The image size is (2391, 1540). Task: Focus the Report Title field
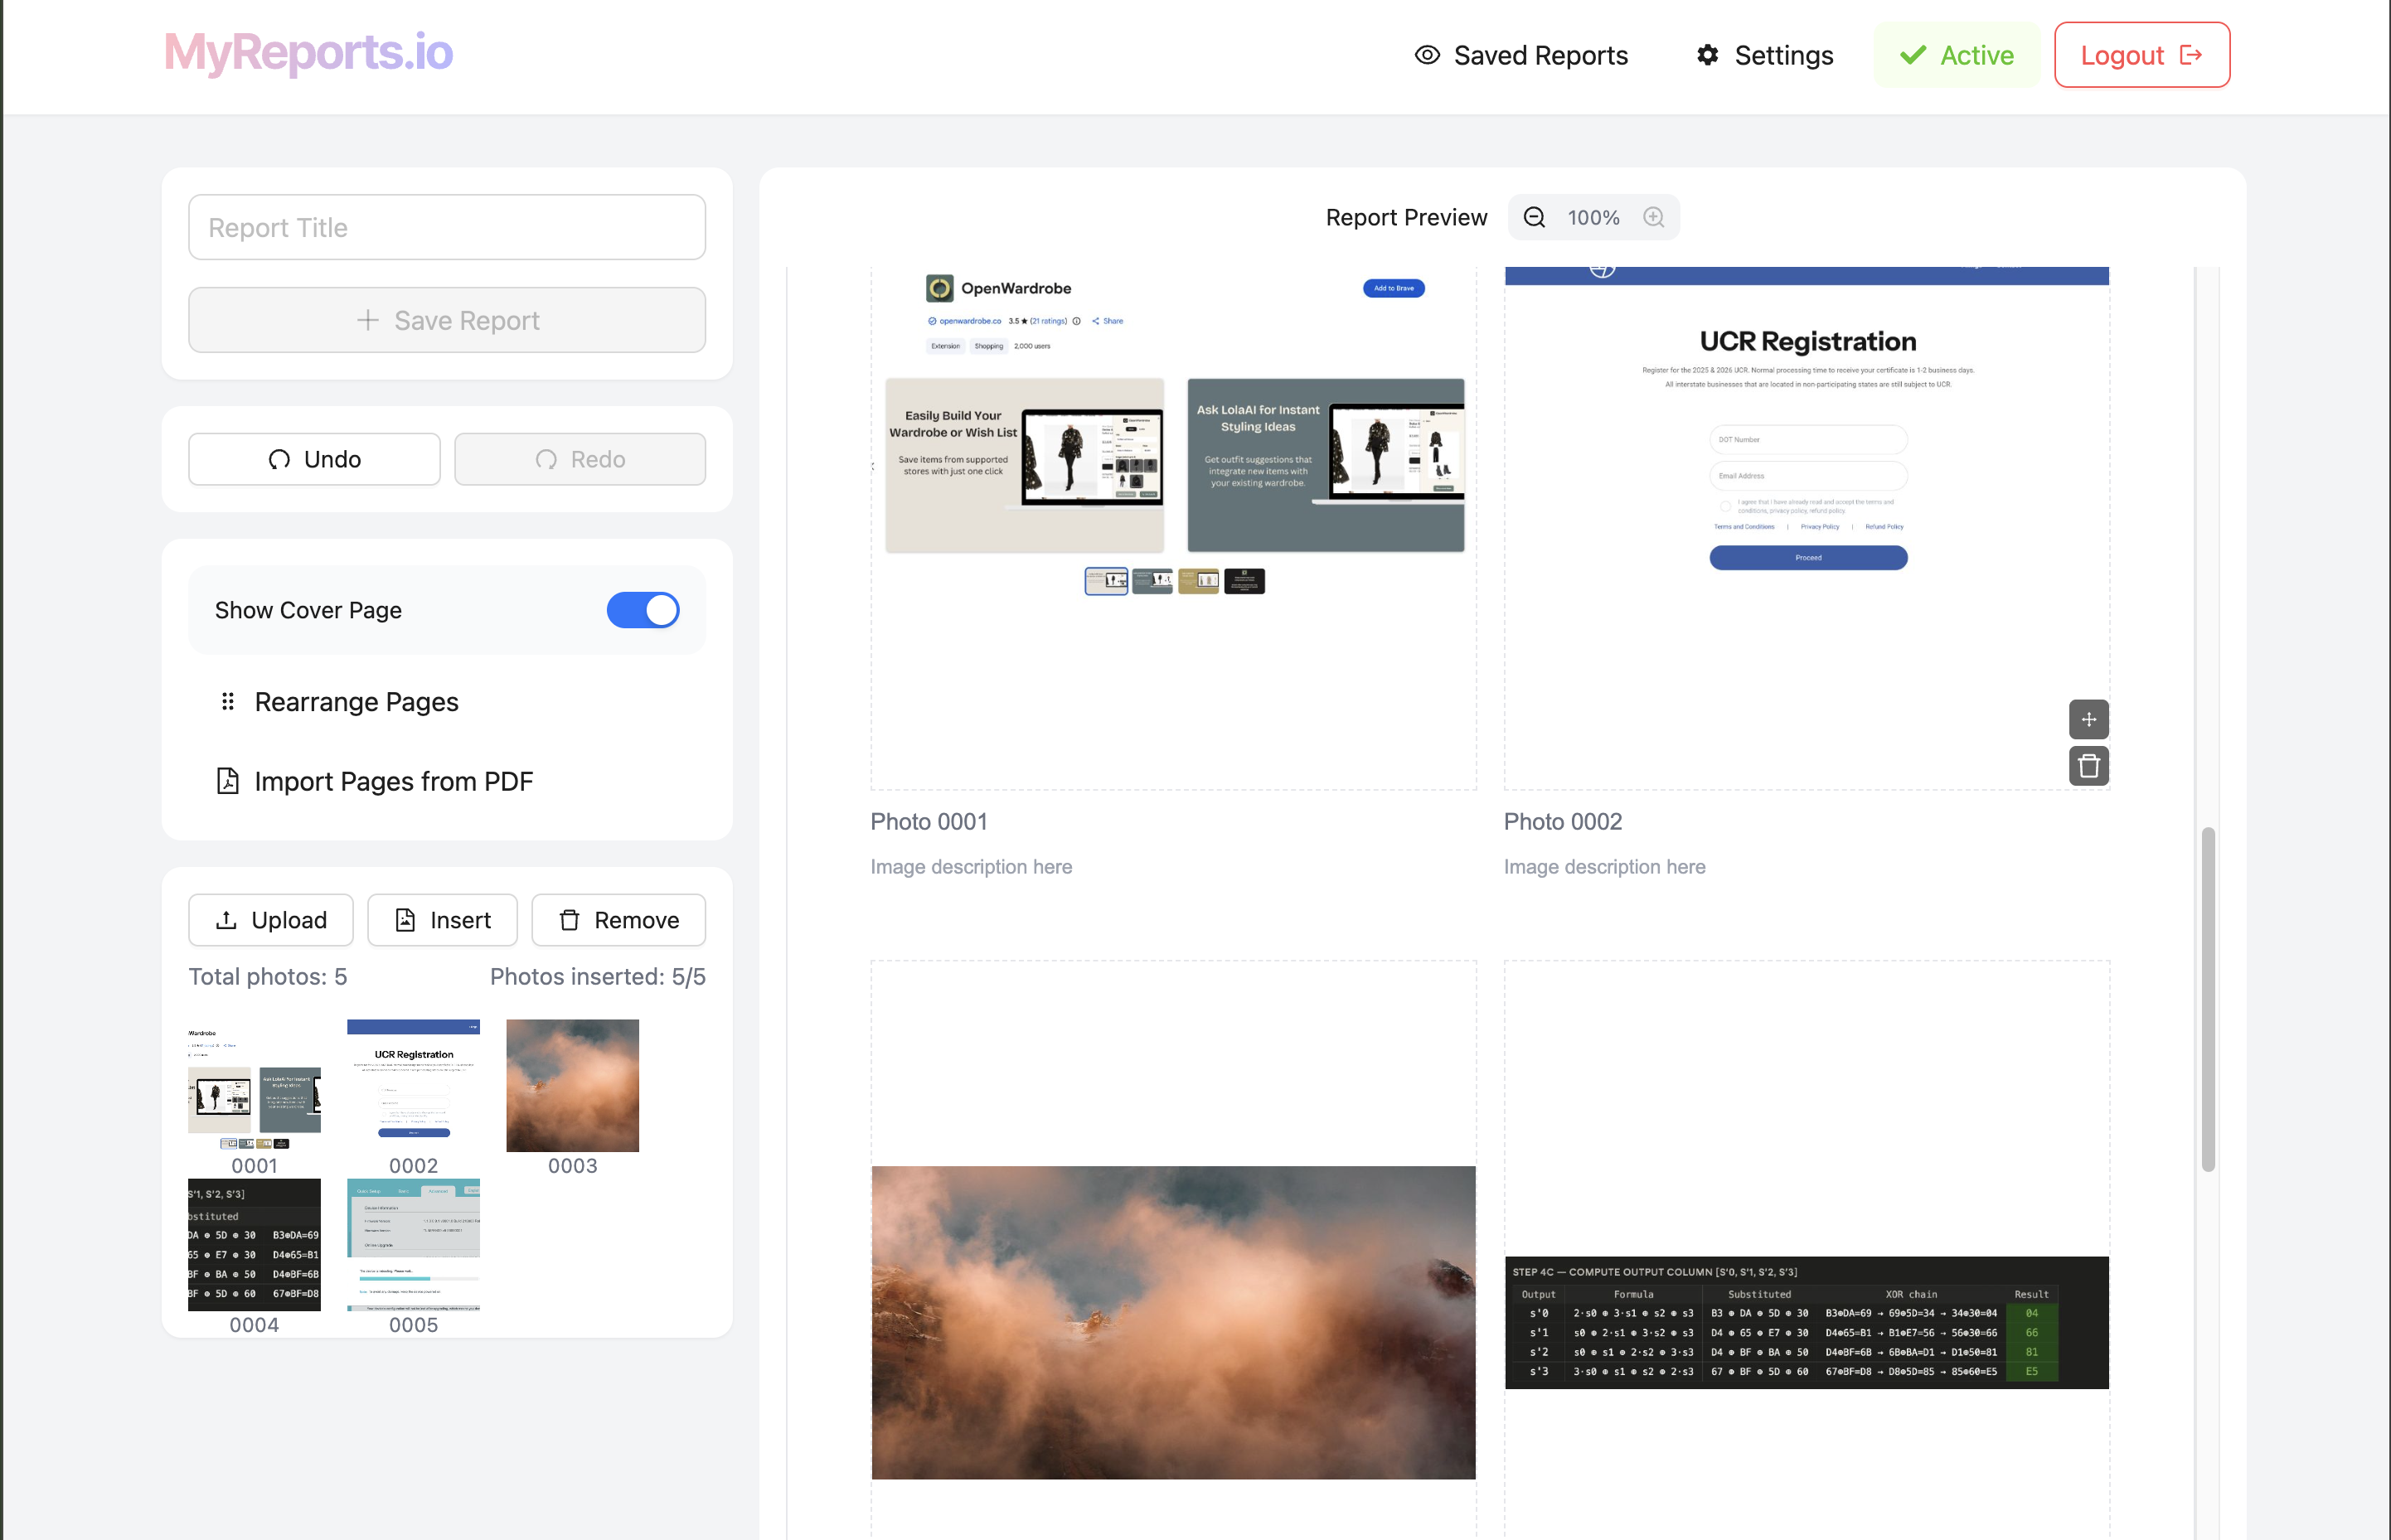pos(447,227)
